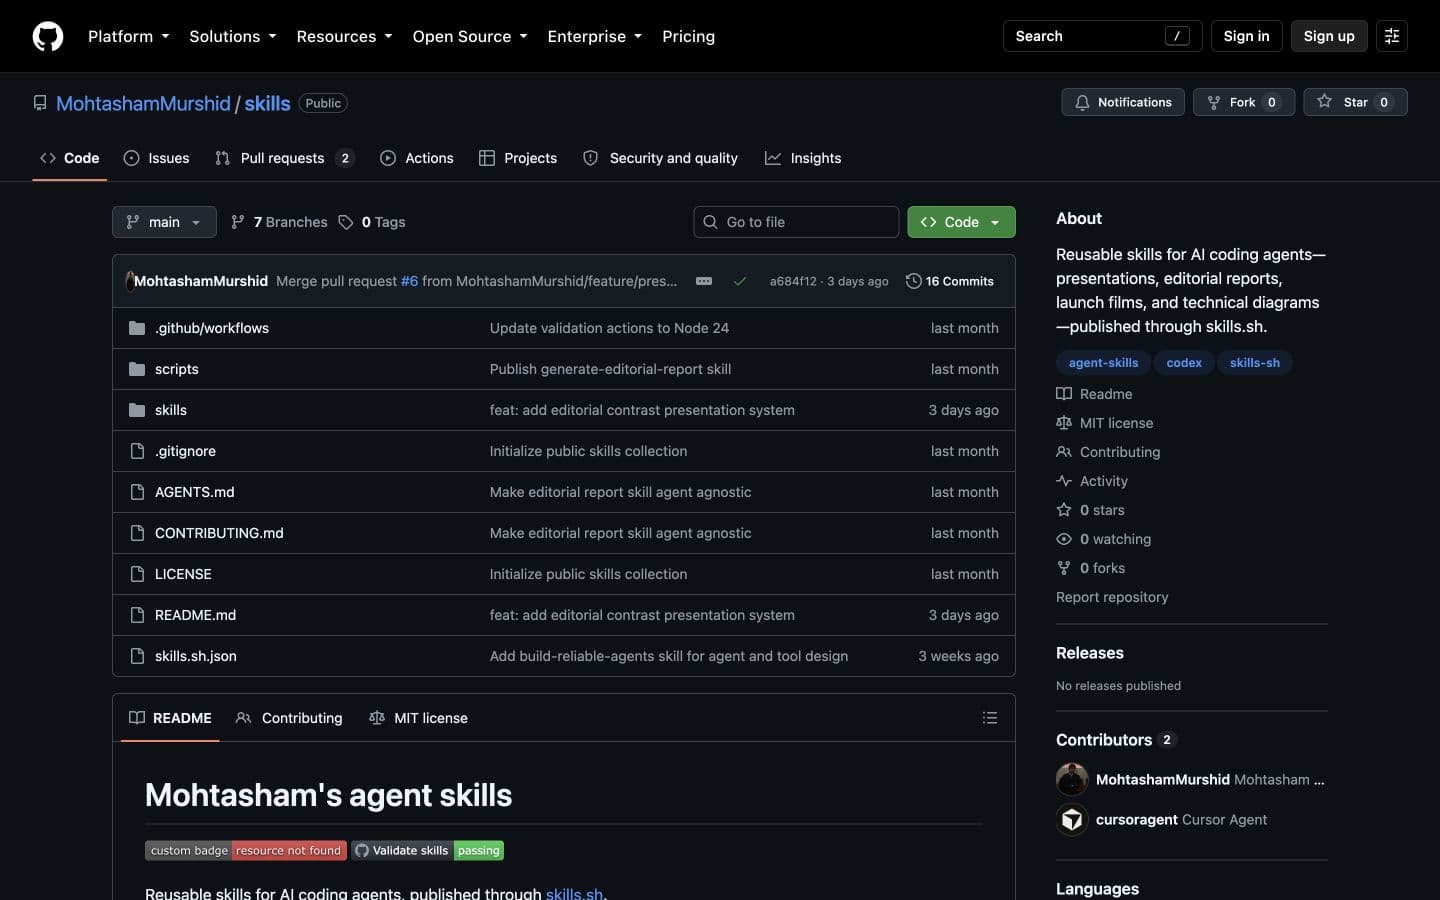Open commit hash a684f12
The image size is (1440, 900).
tap(793, 281)
